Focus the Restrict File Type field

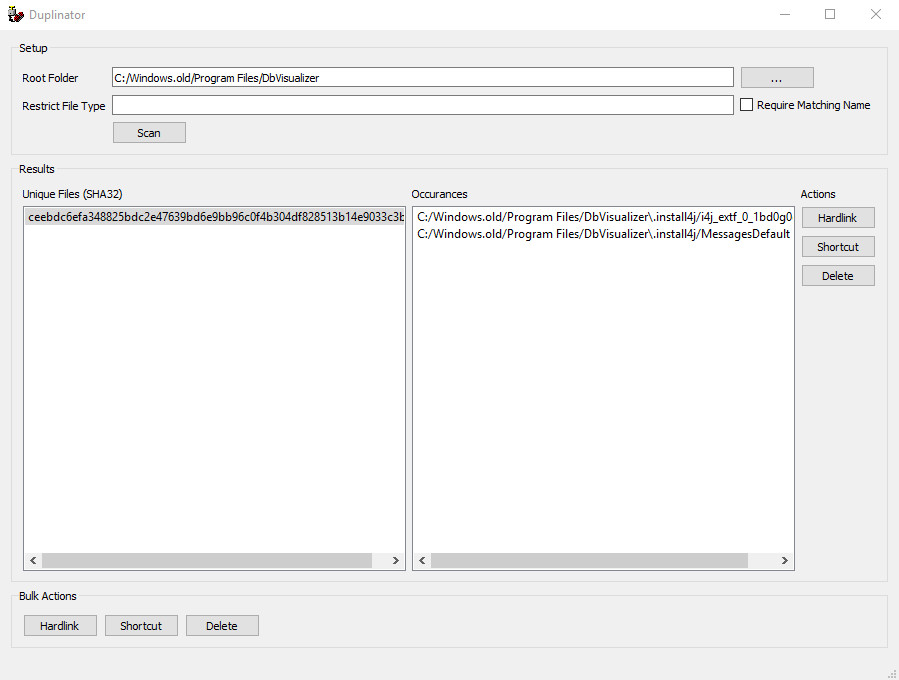point(423,105)
